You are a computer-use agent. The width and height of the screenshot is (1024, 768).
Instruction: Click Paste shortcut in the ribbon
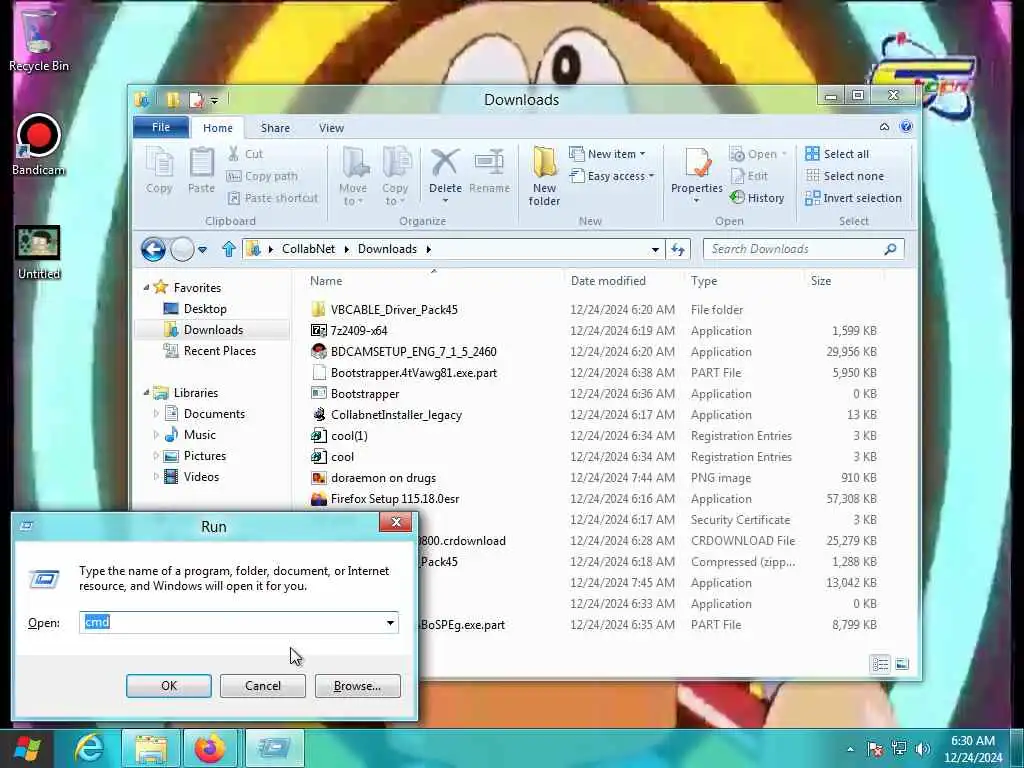(272, 198)
